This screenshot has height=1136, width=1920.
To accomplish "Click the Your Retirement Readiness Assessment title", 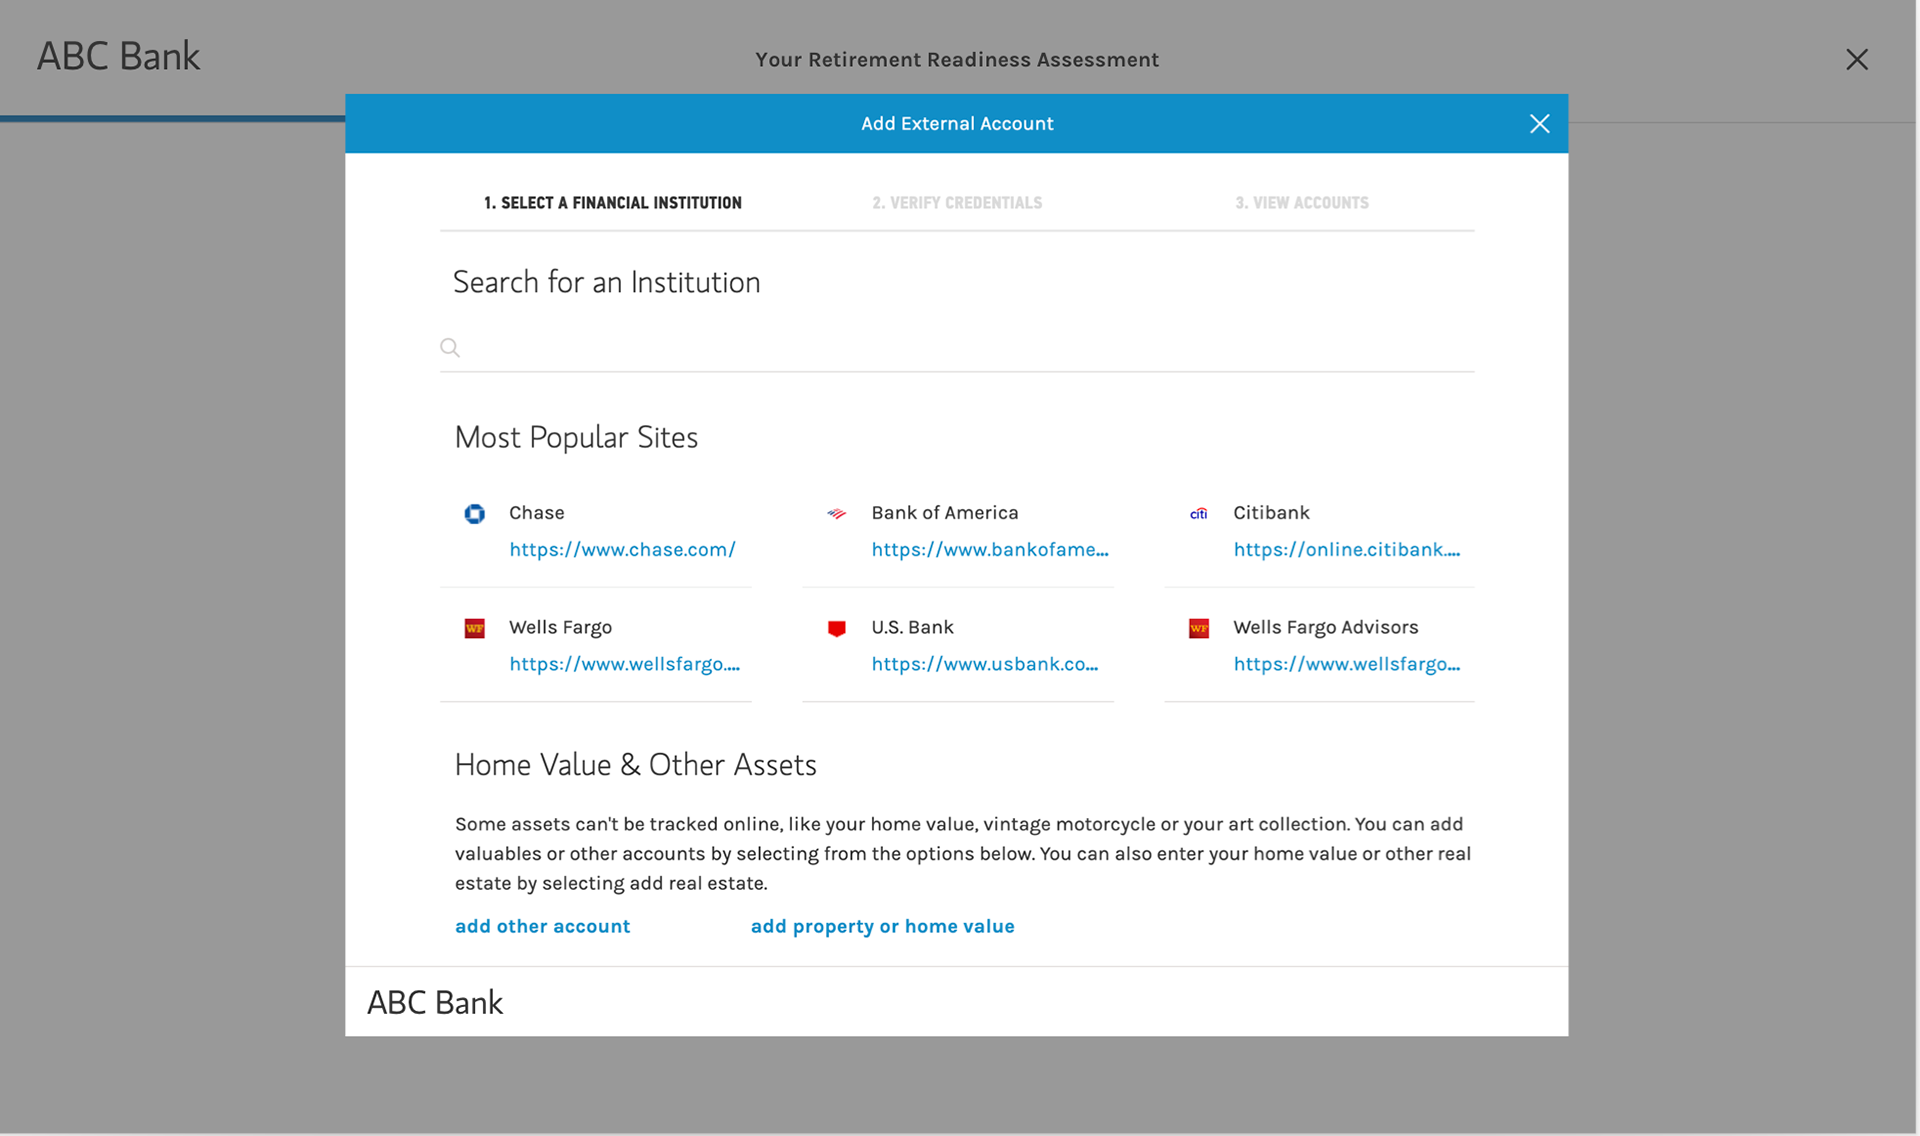I will tap(957, 59).
